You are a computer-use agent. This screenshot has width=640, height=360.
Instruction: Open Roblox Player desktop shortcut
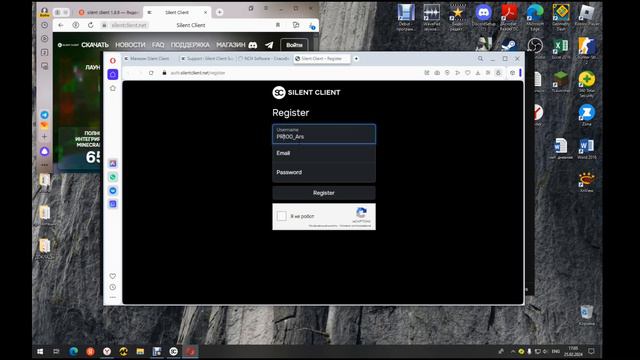tap(587, 17)
